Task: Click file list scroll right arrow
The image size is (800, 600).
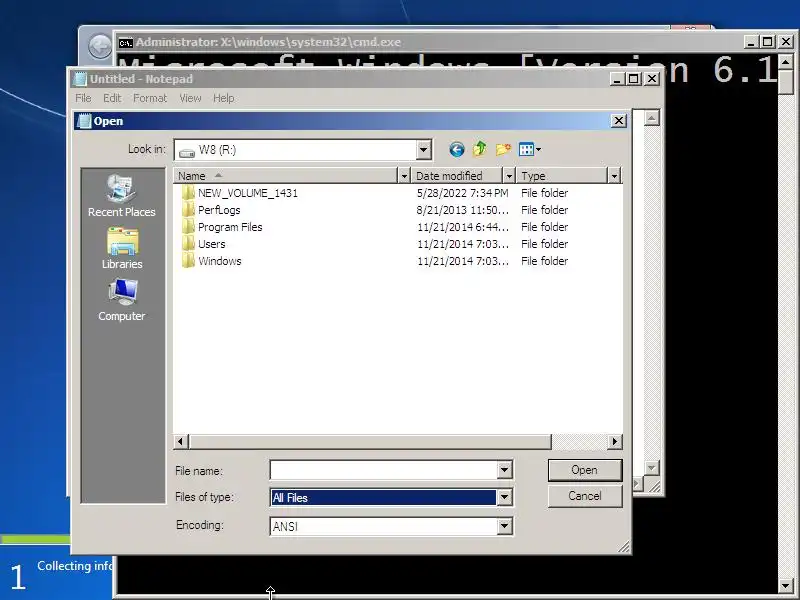Action: [614, 441]
